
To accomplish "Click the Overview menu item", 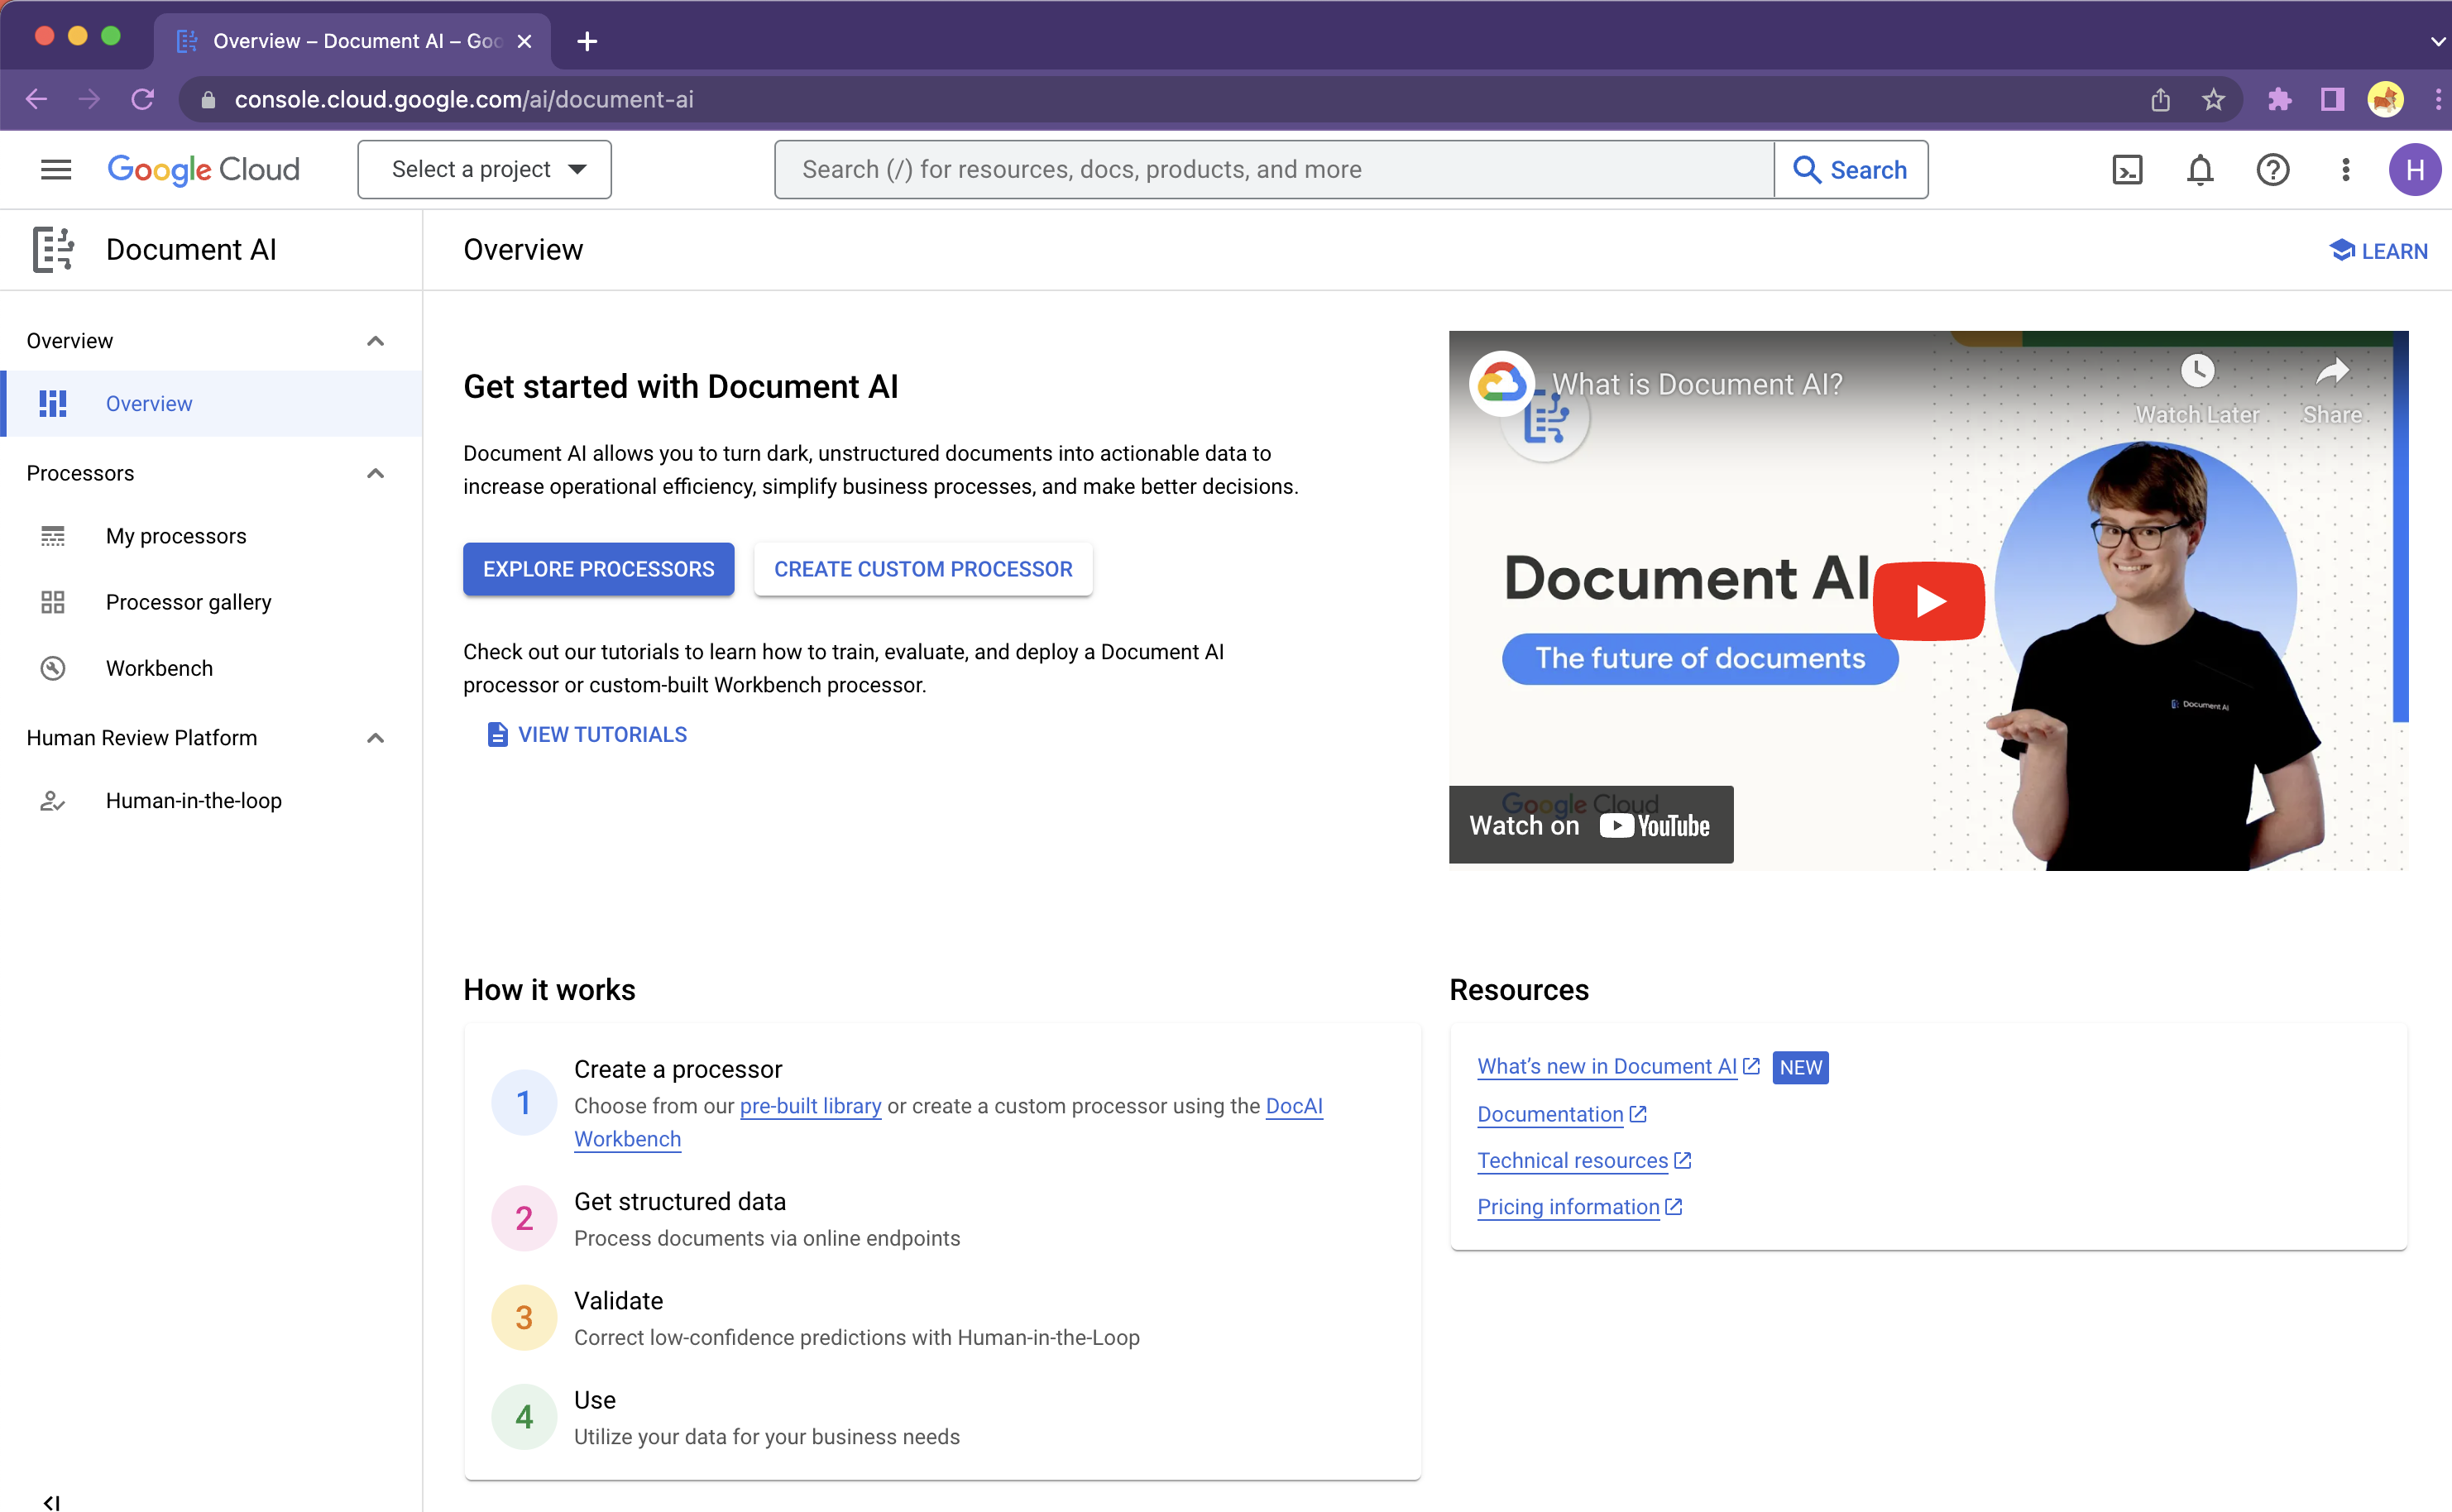I will (x=149, y=403).
